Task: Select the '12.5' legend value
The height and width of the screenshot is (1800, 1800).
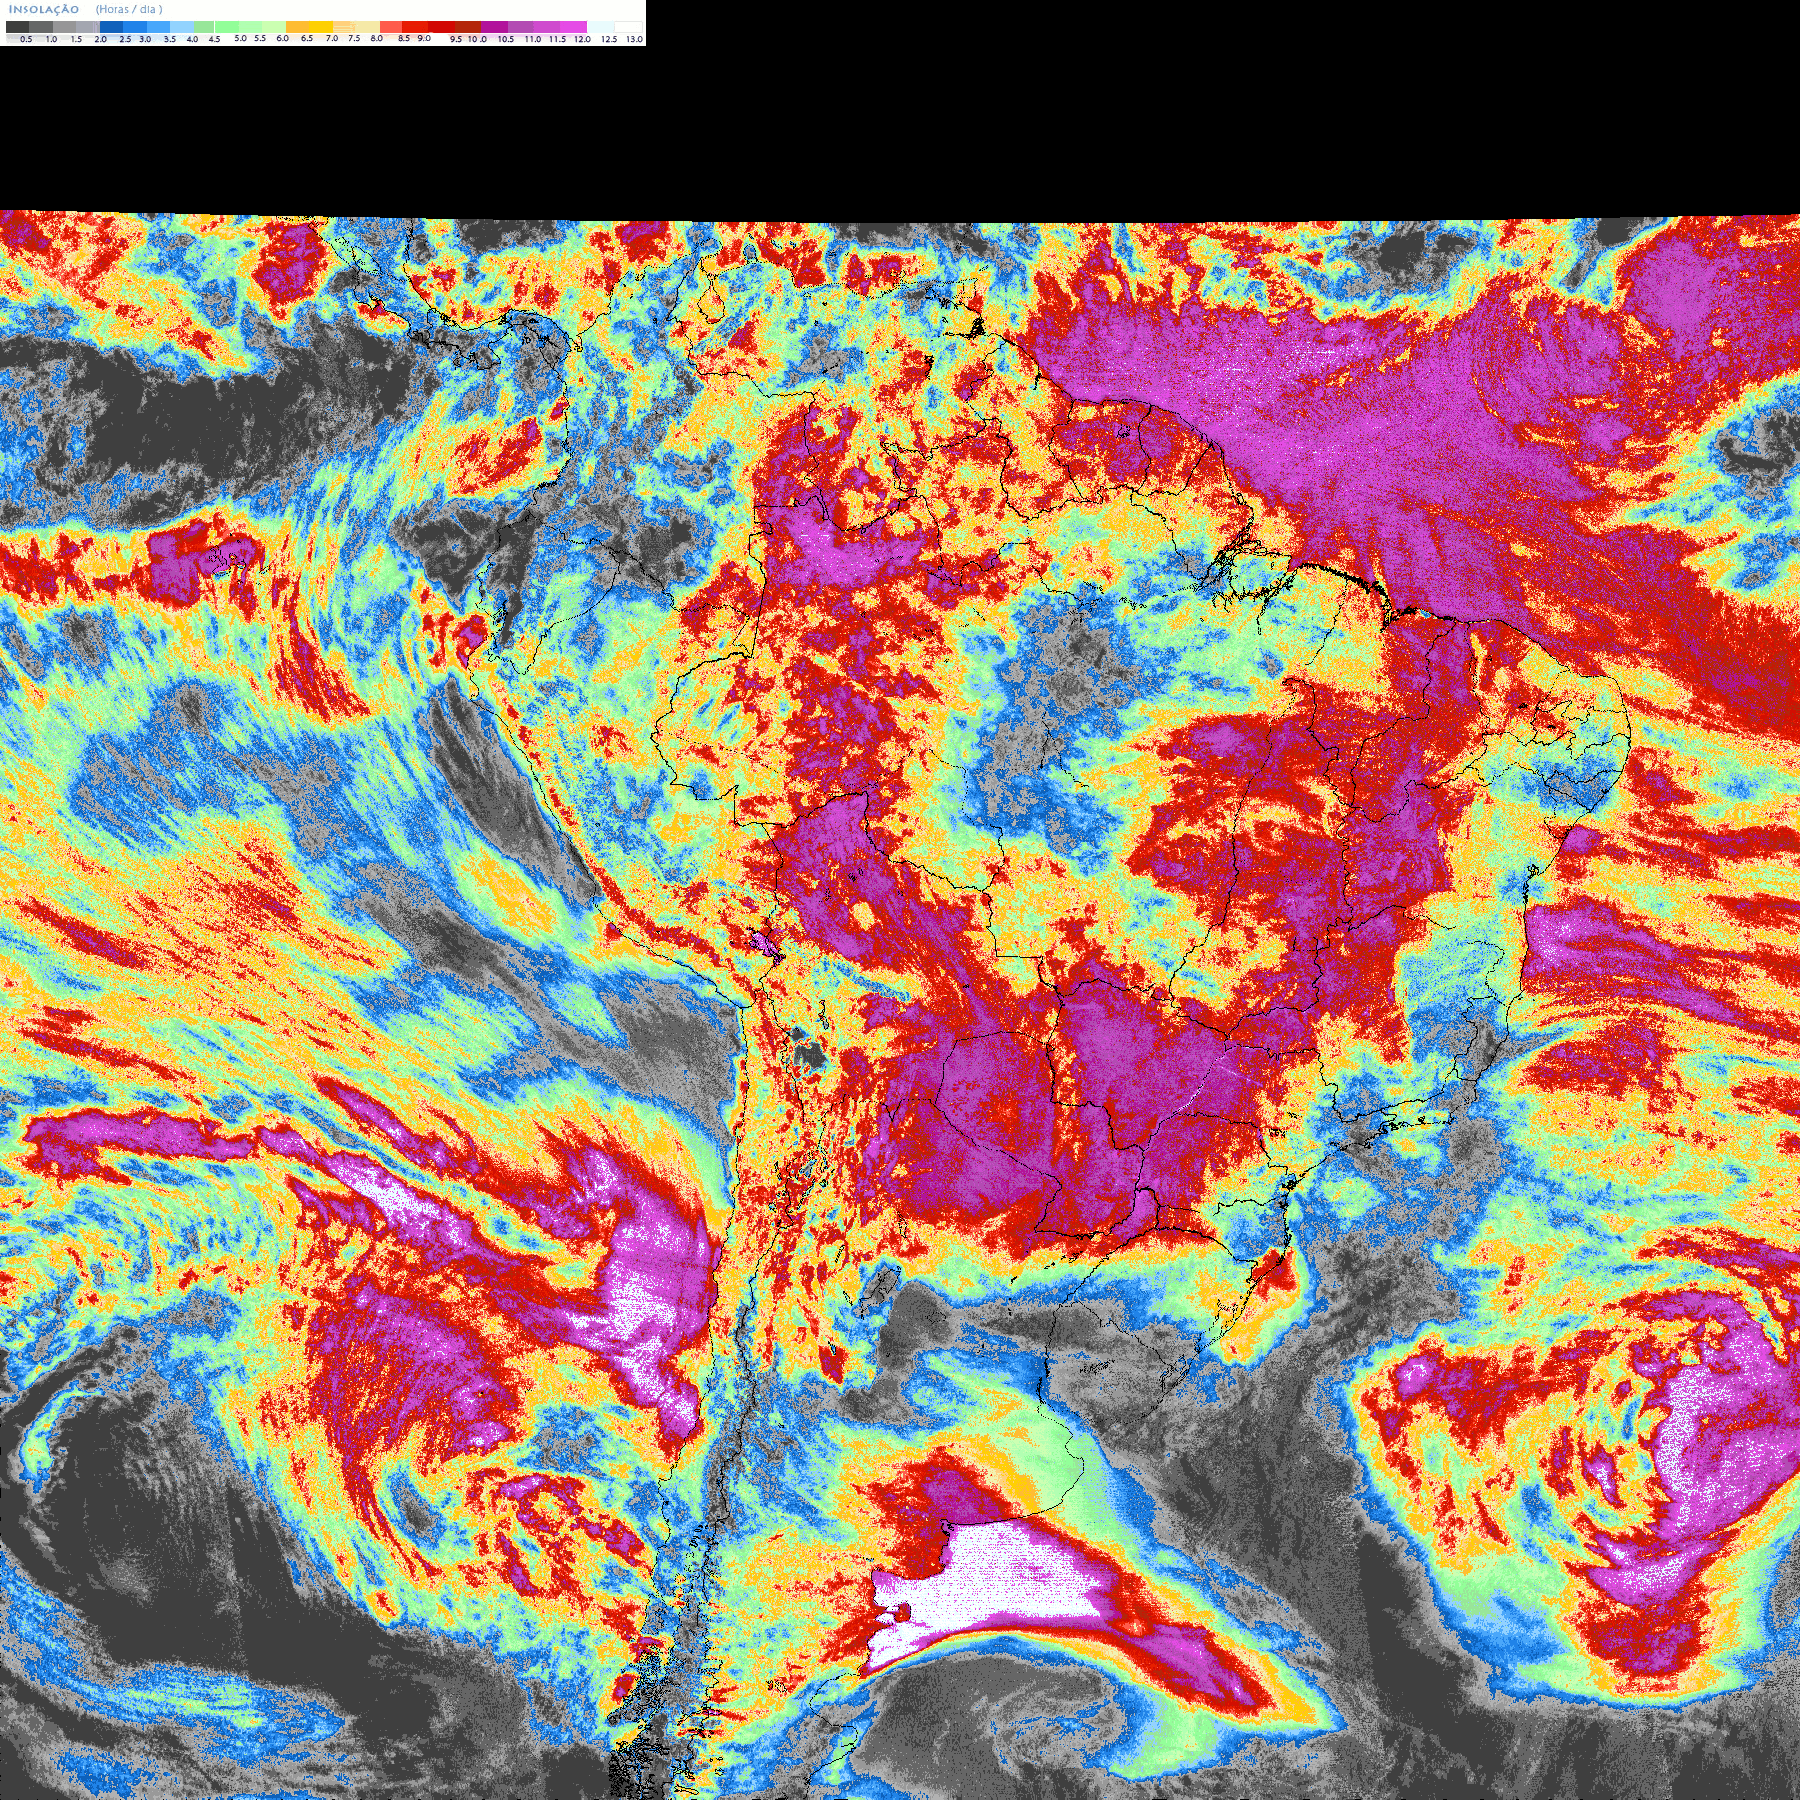Action: (x=609, y=39)
